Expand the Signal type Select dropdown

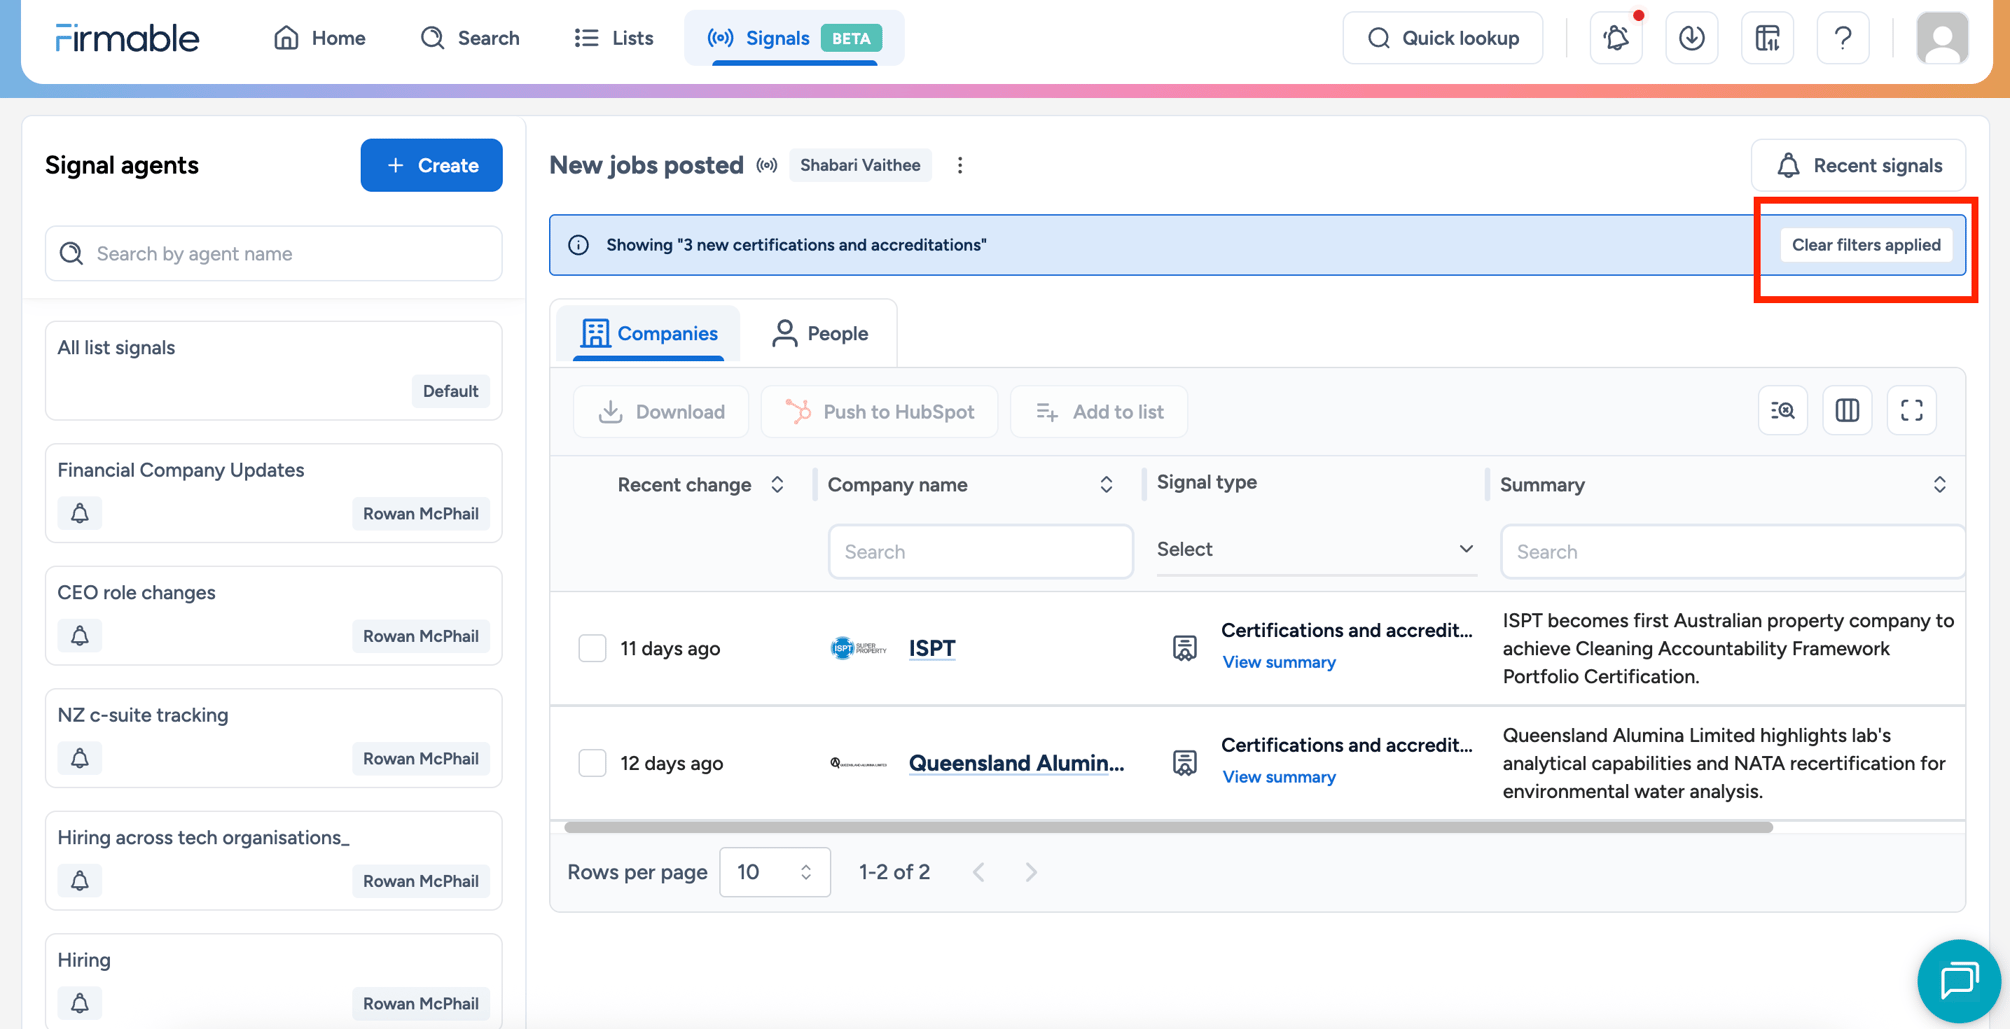(x=1314, y=549)
